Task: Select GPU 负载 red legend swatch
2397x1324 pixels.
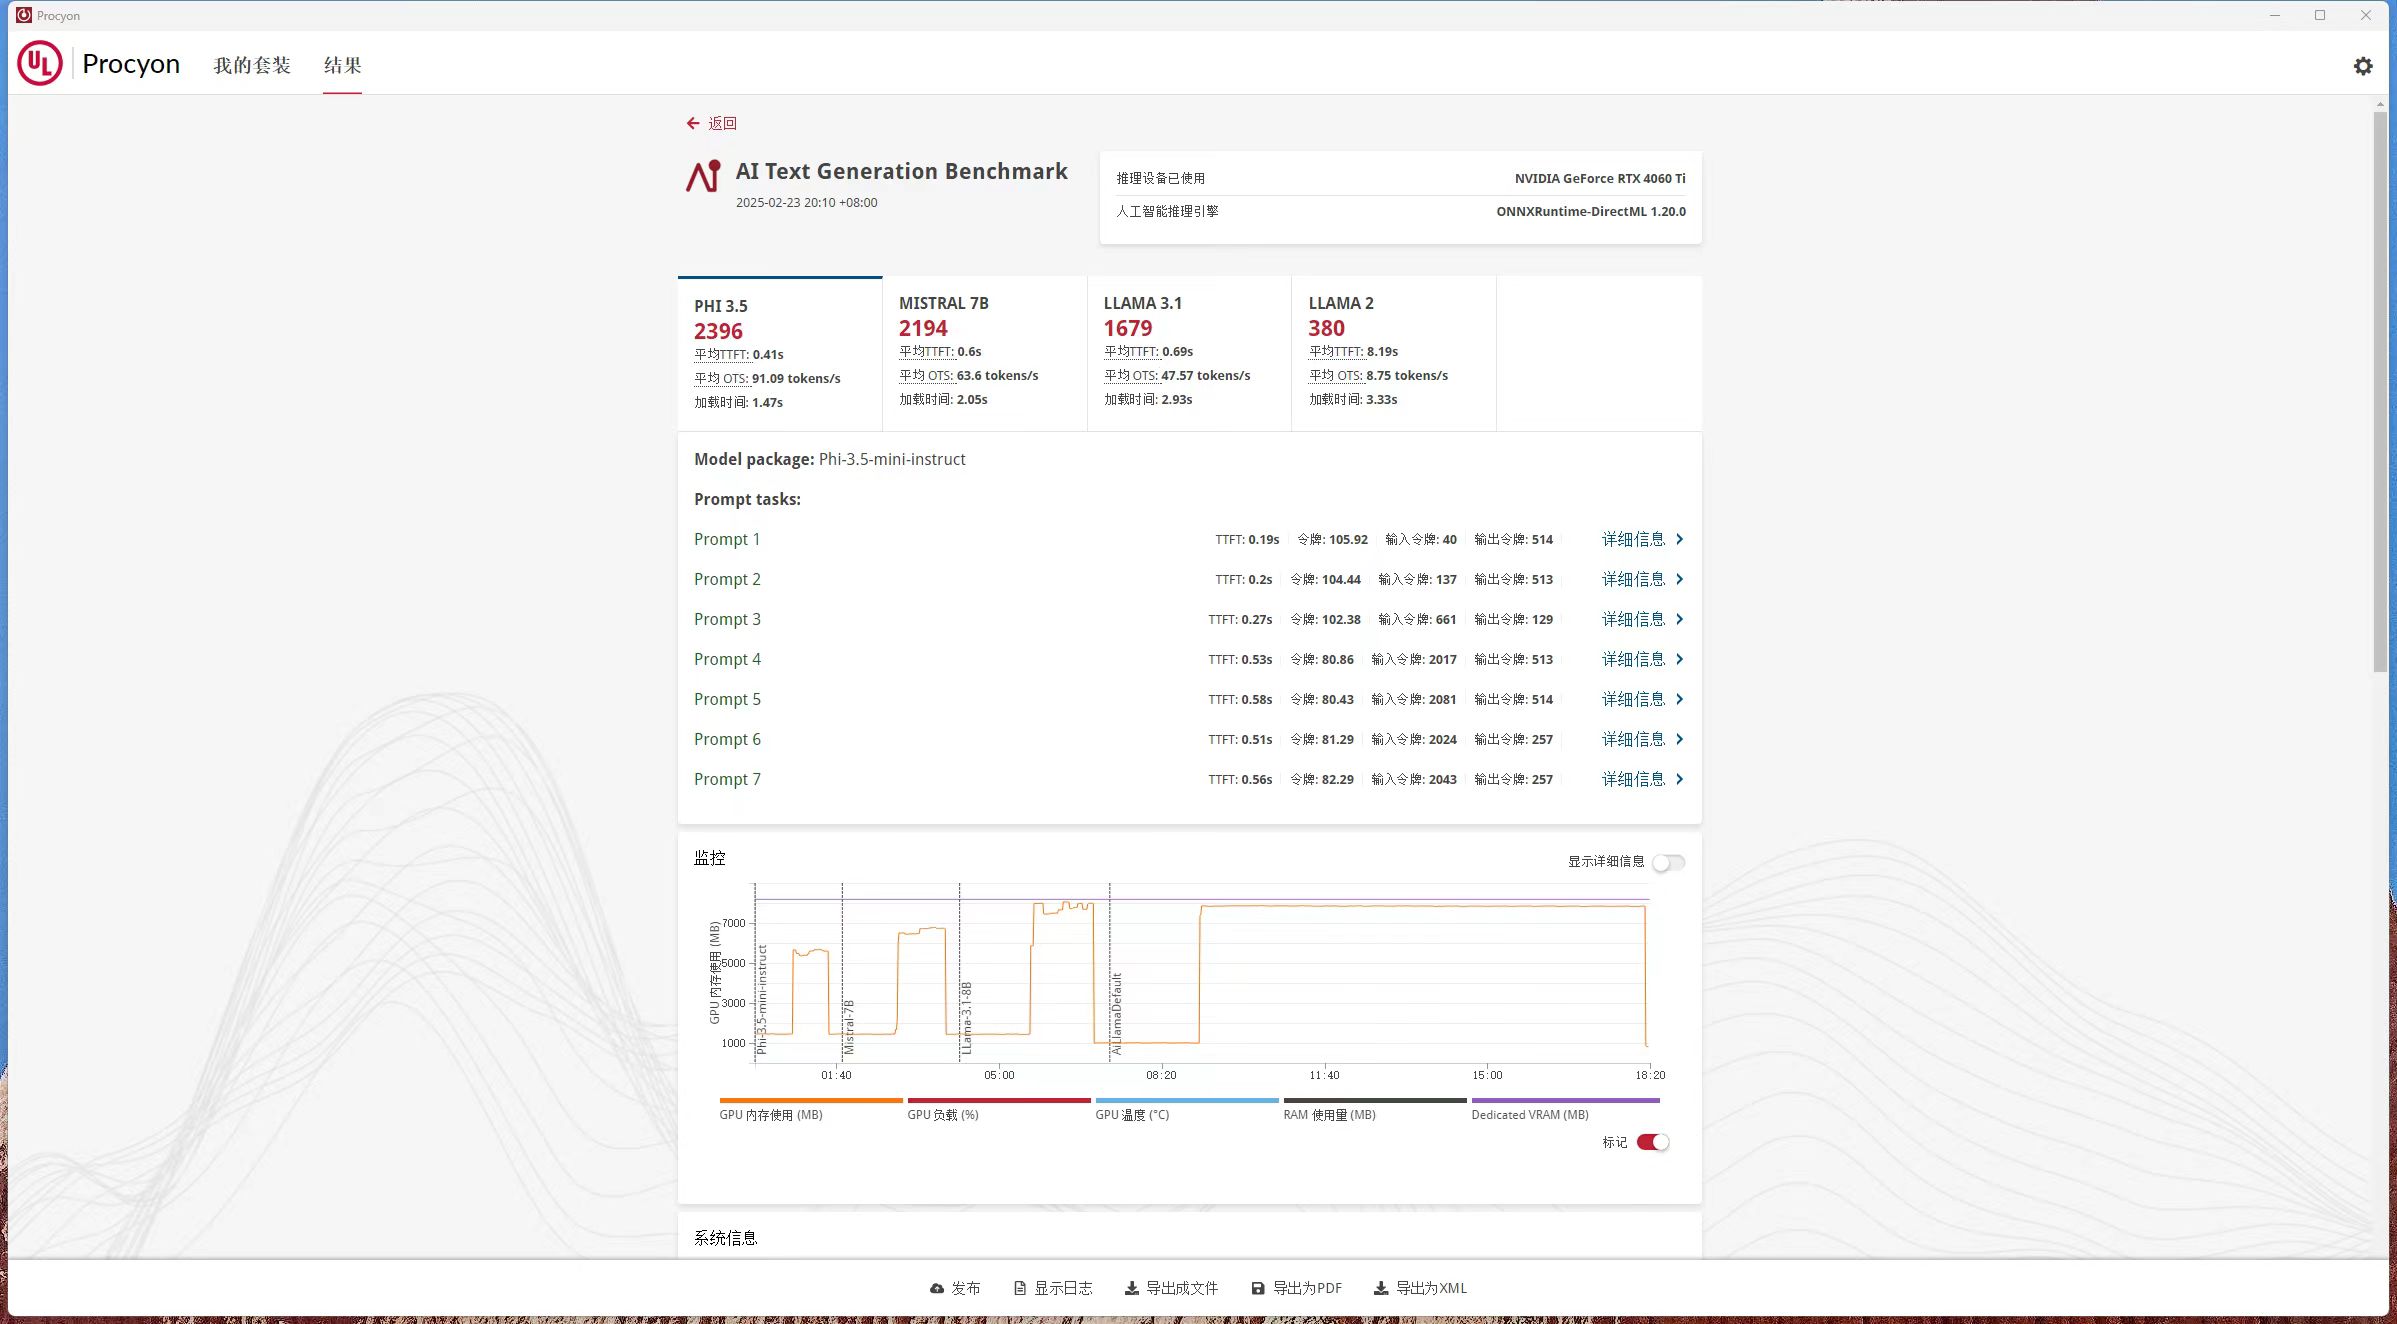Action: (x=999, y=1100)
